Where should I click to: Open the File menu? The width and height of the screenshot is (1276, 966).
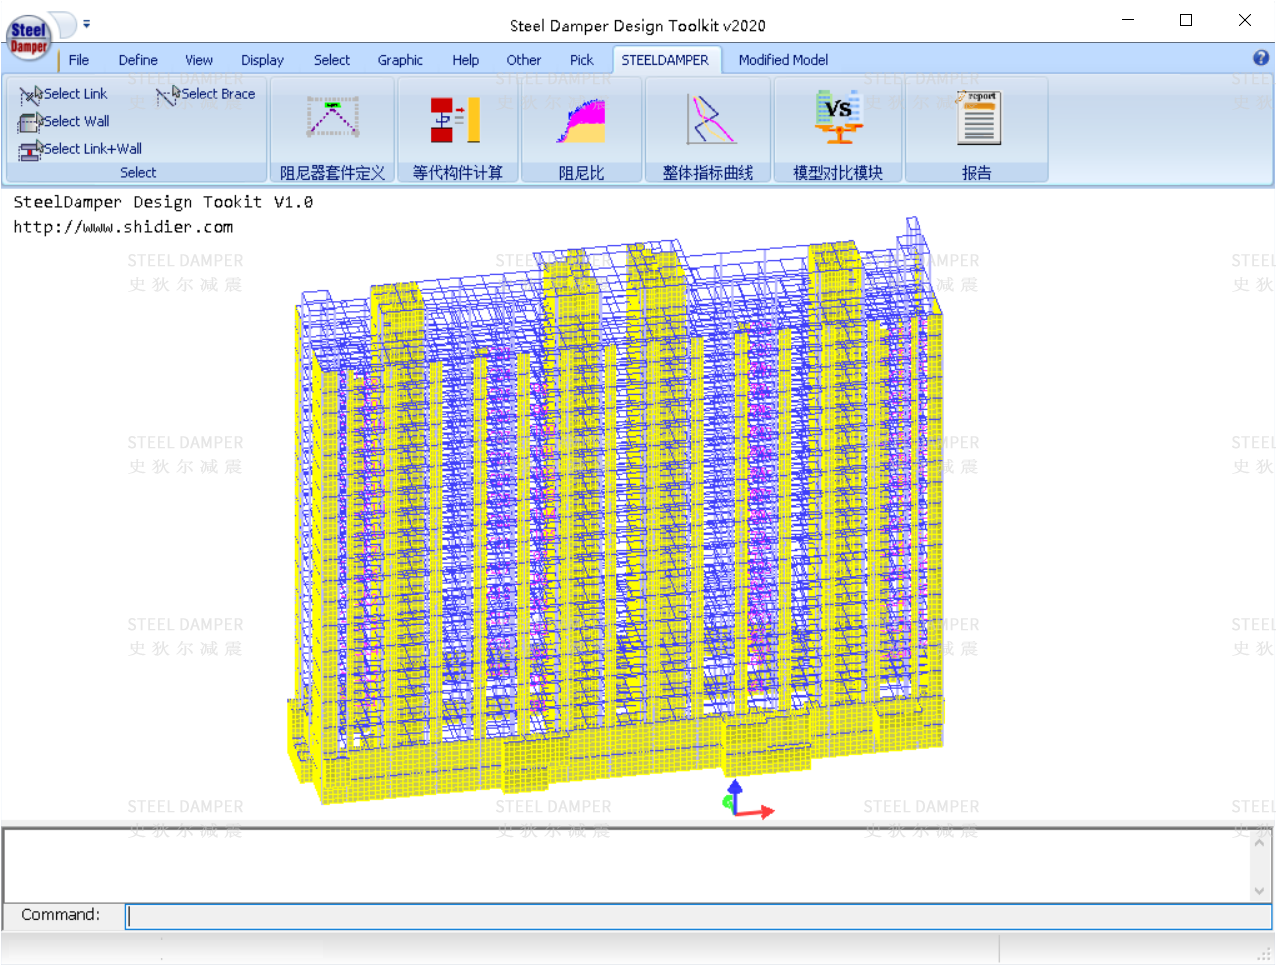click(x=79, y=60)
